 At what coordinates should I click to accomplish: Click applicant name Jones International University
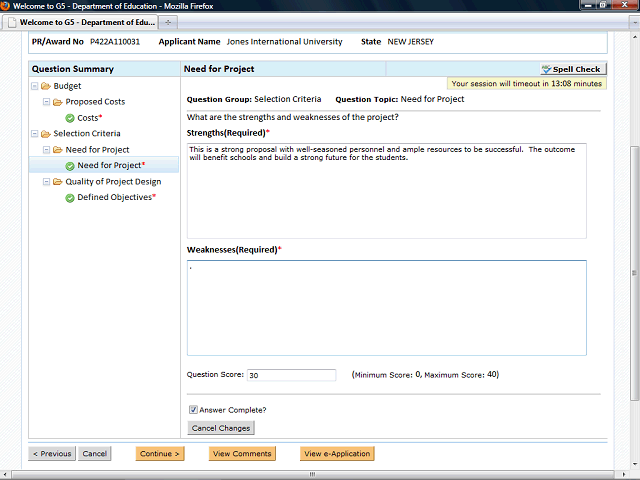point(284,42)
